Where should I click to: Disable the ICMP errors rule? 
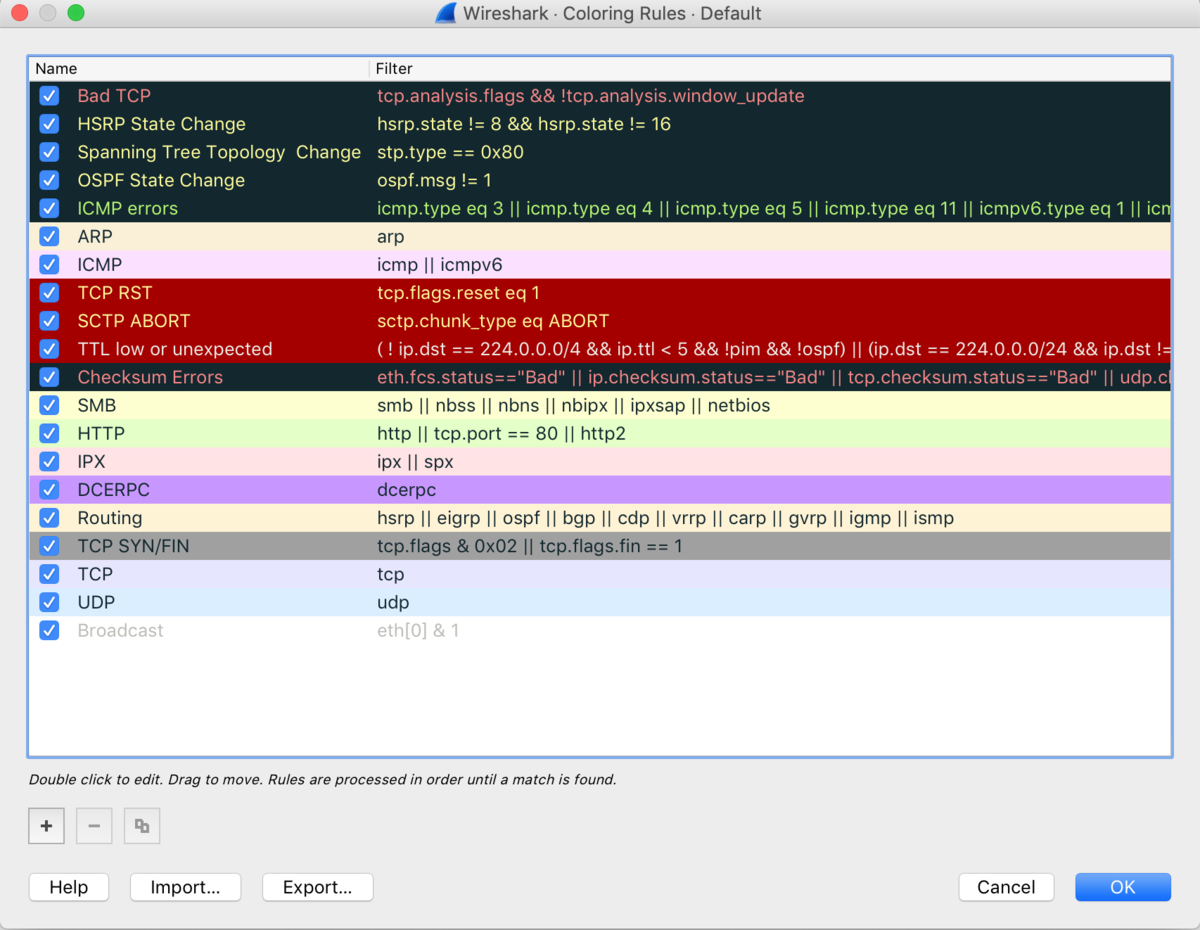(49, 208)
